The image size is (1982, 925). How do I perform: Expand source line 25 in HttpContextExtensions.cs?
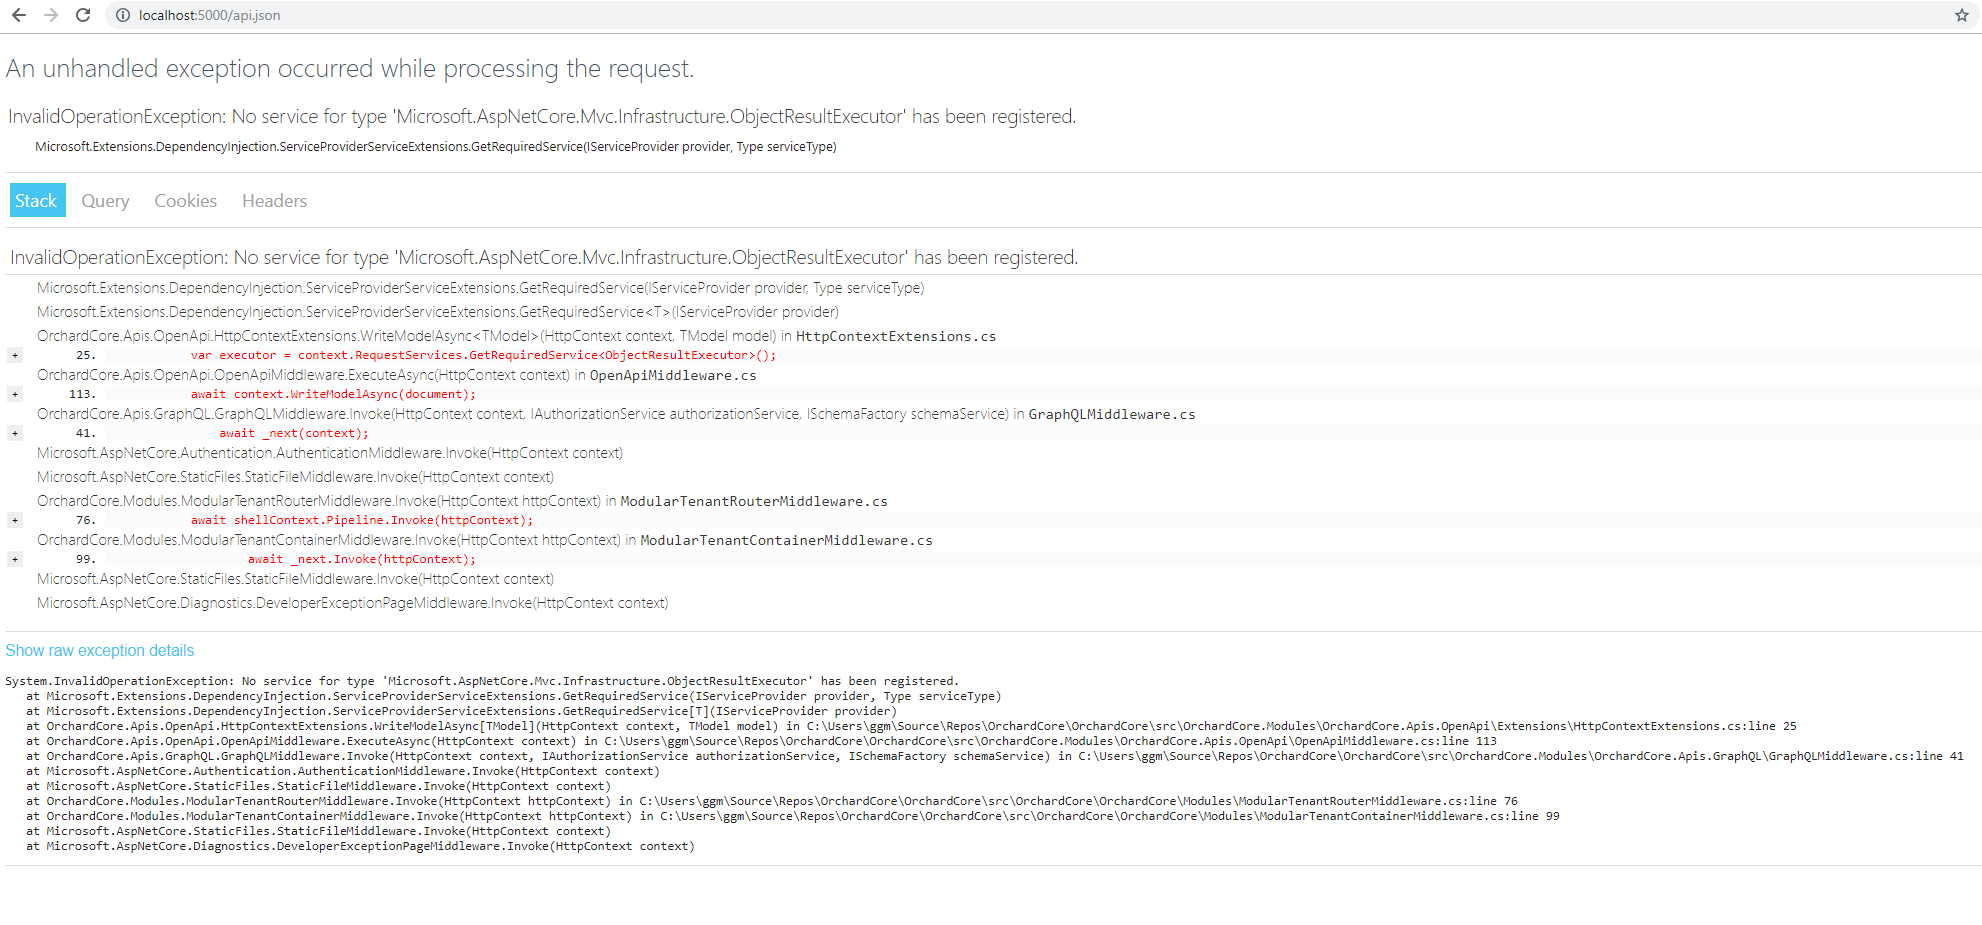(14, 354)
